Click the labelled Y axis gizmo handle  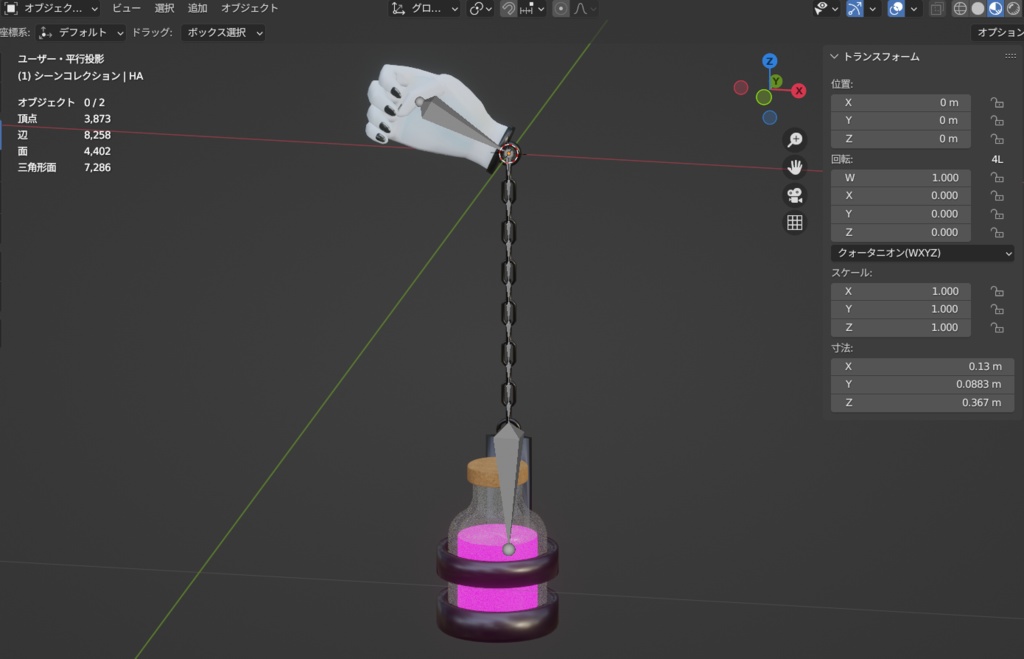pos(776,81)
